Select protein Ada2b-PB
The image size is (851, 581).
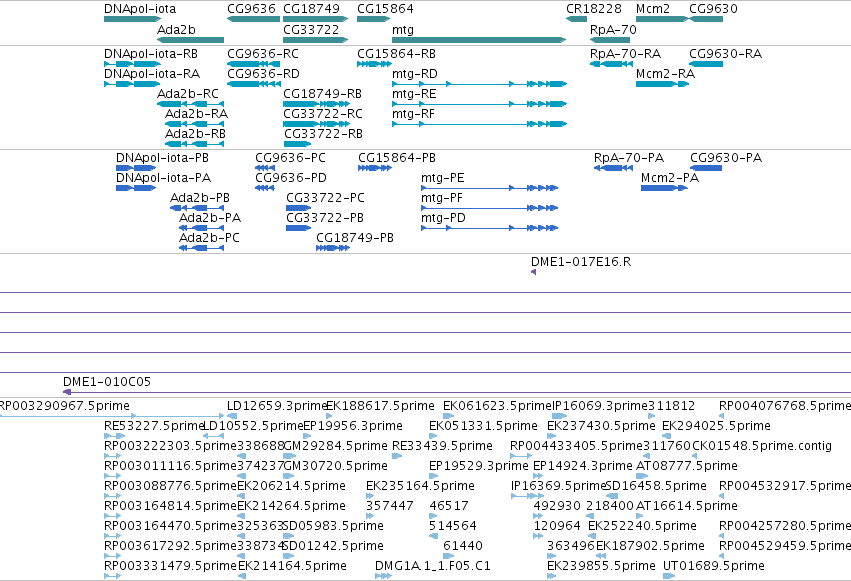click(x=200, y=198)
